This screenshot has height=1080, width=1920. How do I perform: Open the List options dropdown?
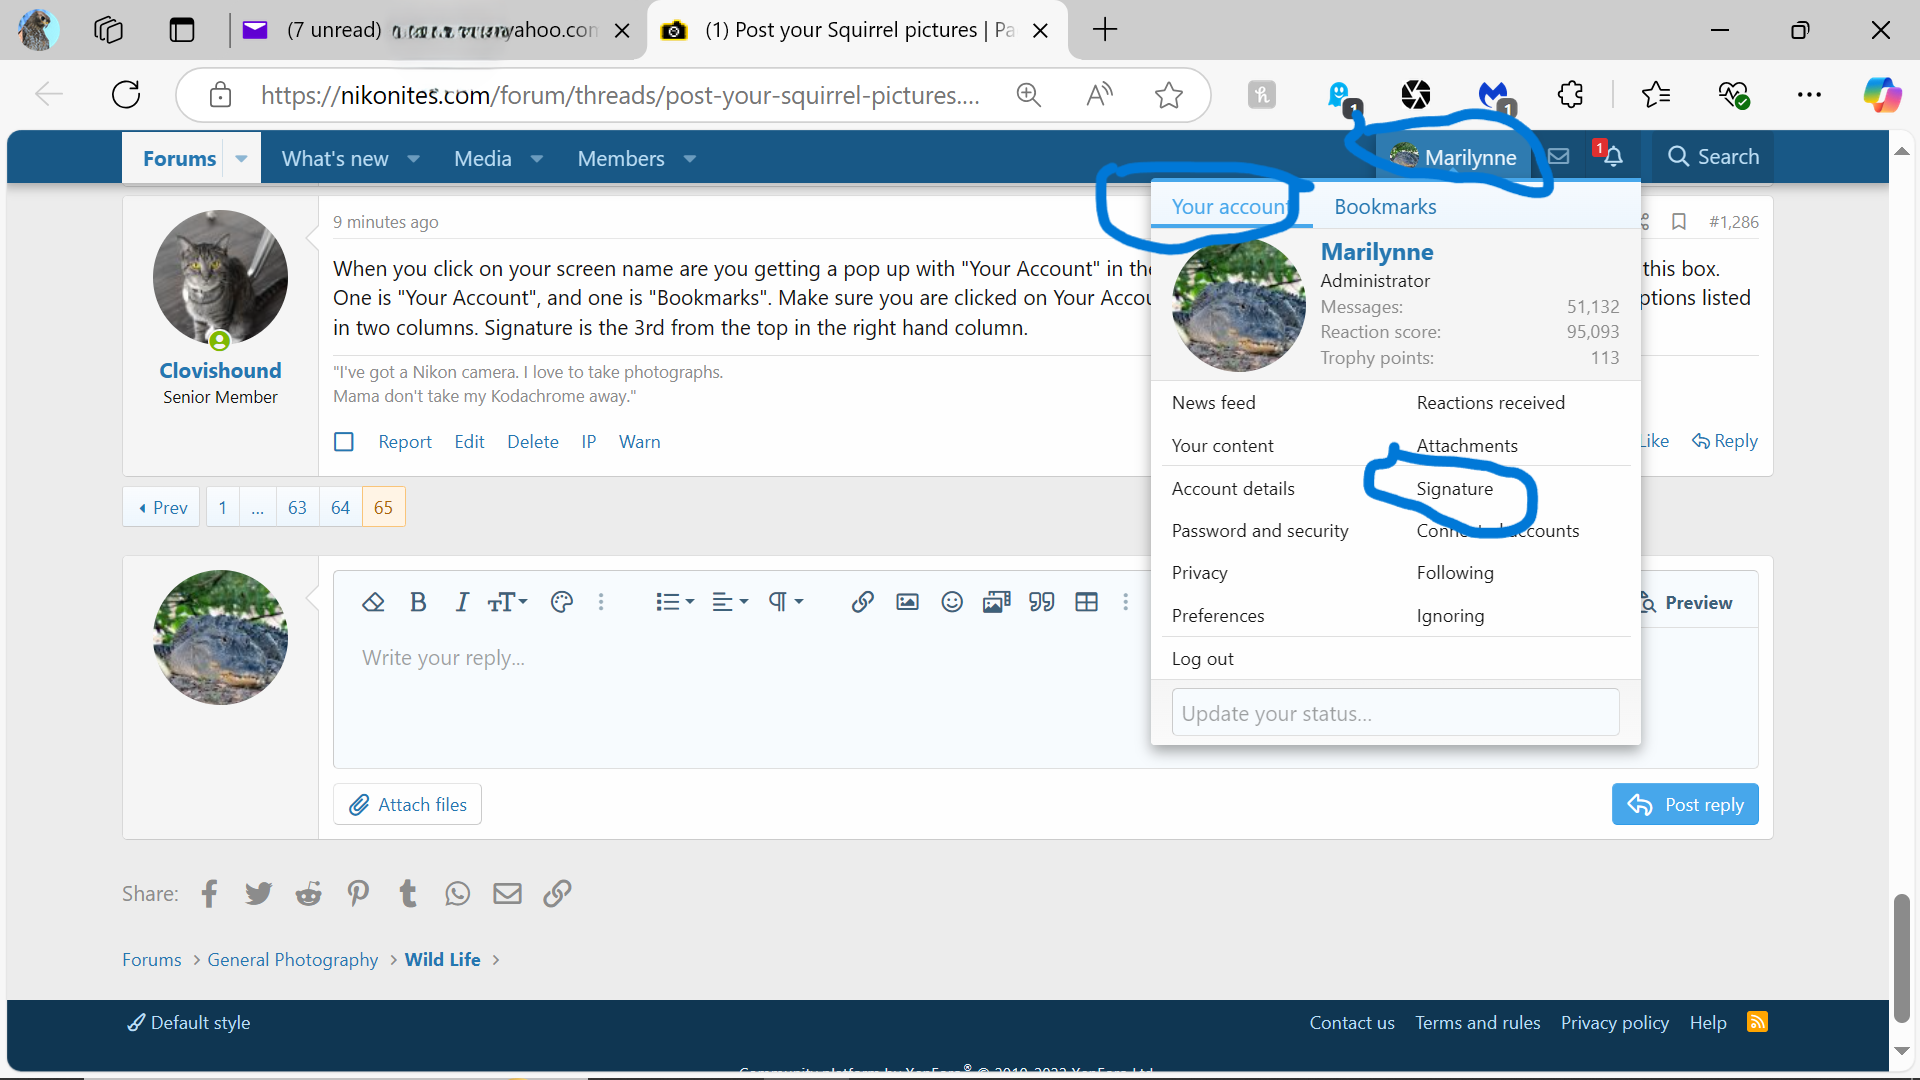675,602
